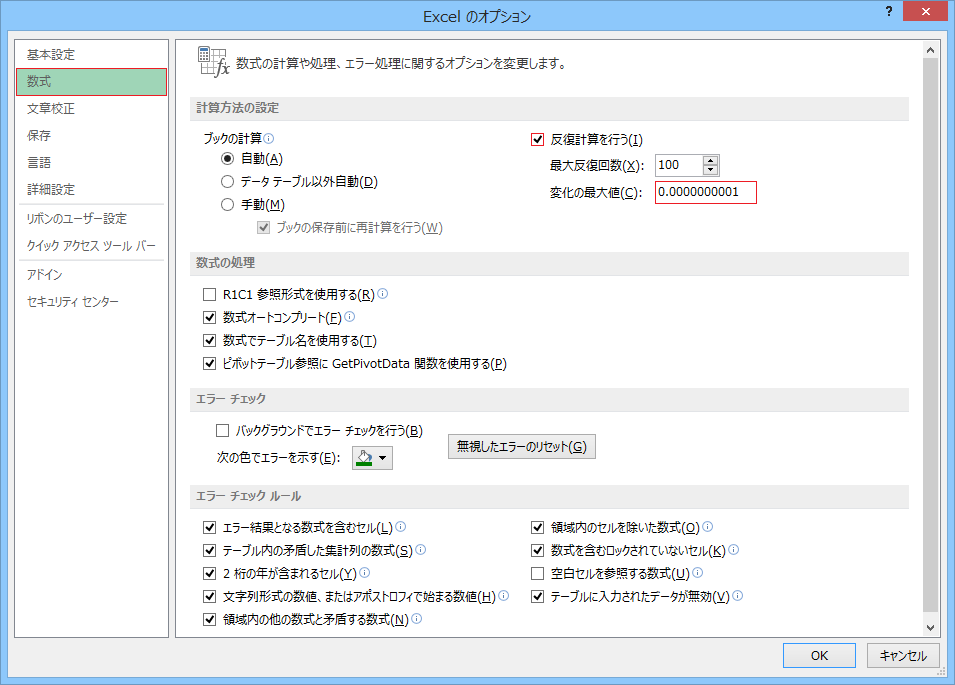This screenshot has height=685, width=955.
Task: Open 保存 category
Action: [x=91, y=135]
